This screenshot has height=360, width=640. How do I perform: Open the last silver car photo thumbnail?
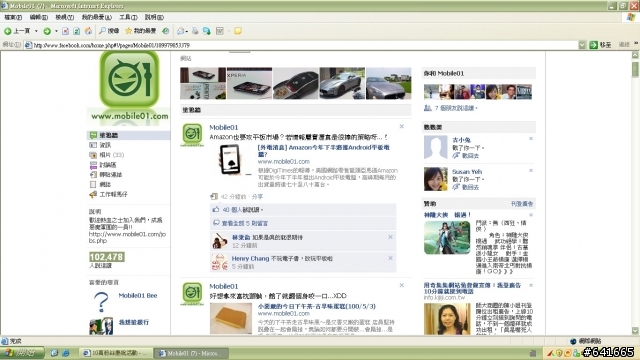[389, 83]
